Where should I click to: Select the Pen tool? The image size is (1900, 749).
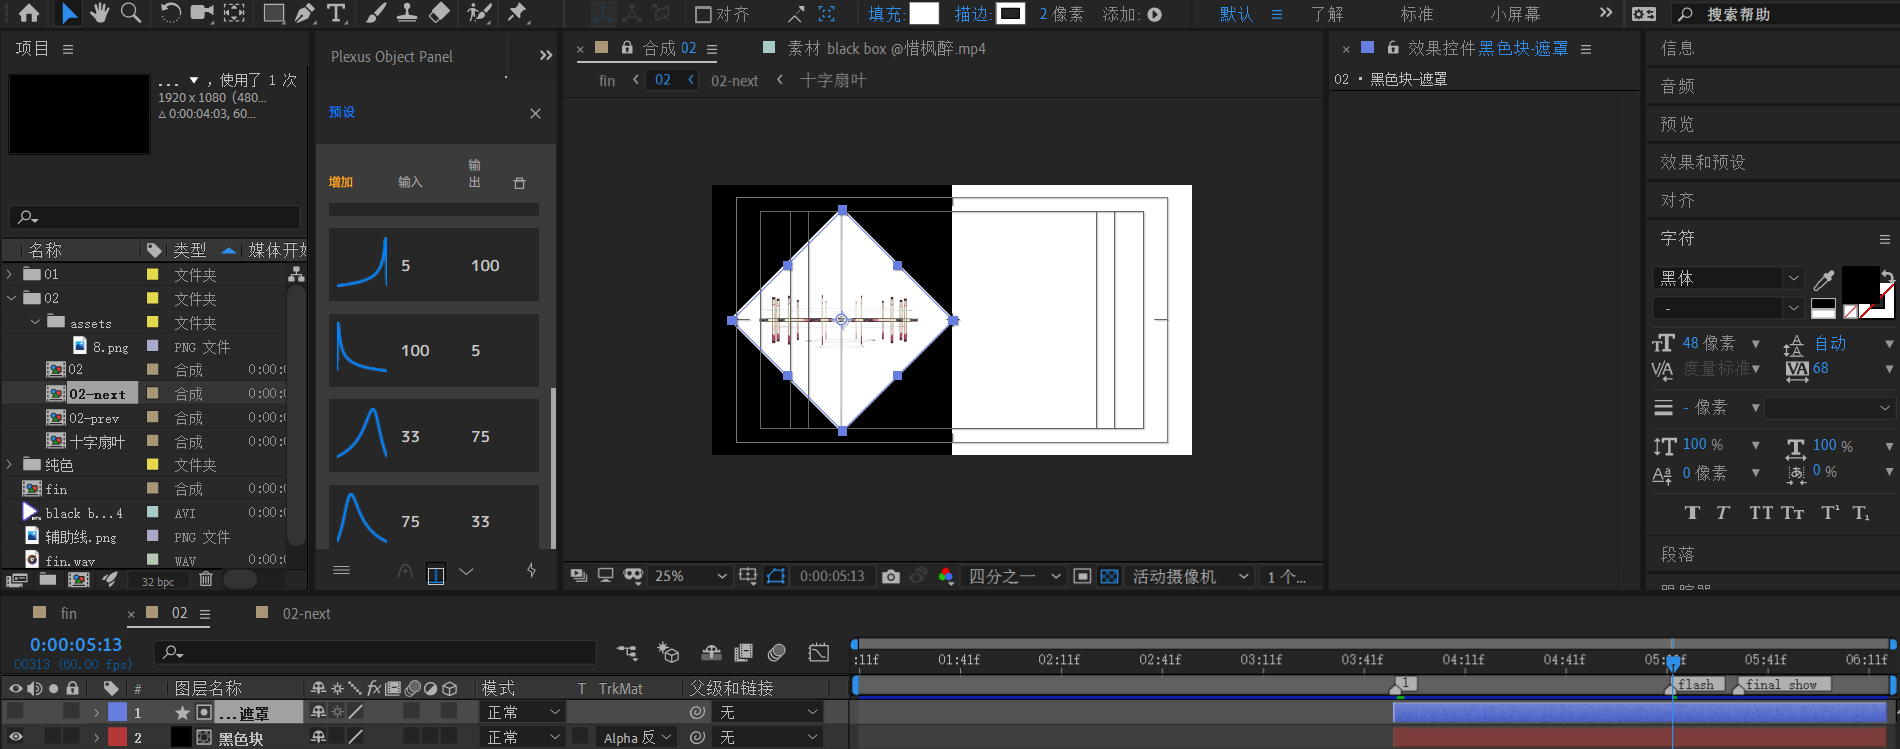point(305,13)
